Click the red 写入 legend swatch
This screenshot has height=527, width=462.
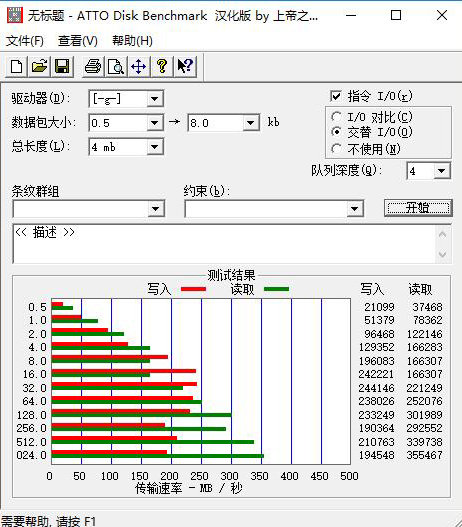pyautogui.click(x=193, y=289)
